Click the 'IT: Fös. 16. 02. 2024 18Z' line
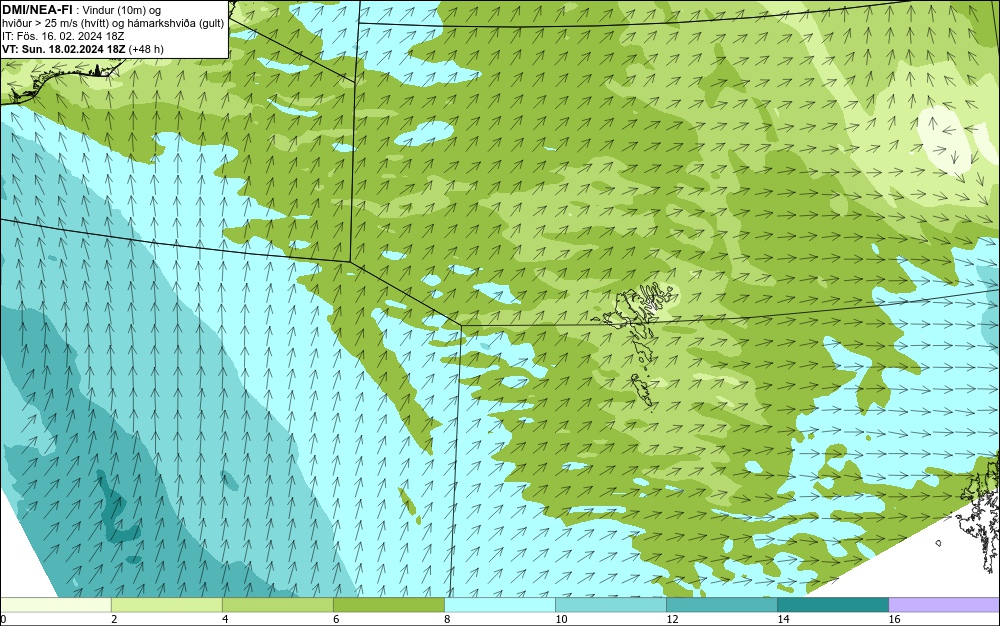 tap(63, 36)
